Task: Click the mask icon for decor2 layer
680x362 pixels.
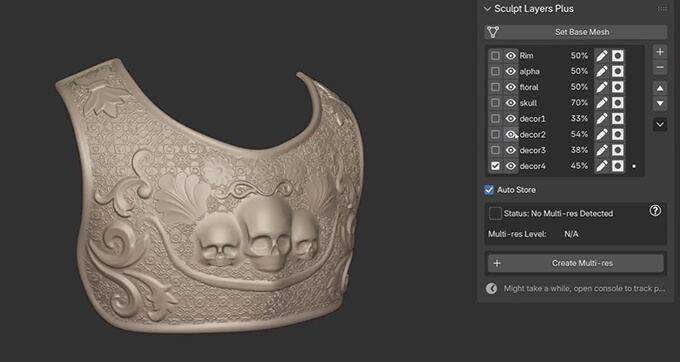Action: point(618,134)
